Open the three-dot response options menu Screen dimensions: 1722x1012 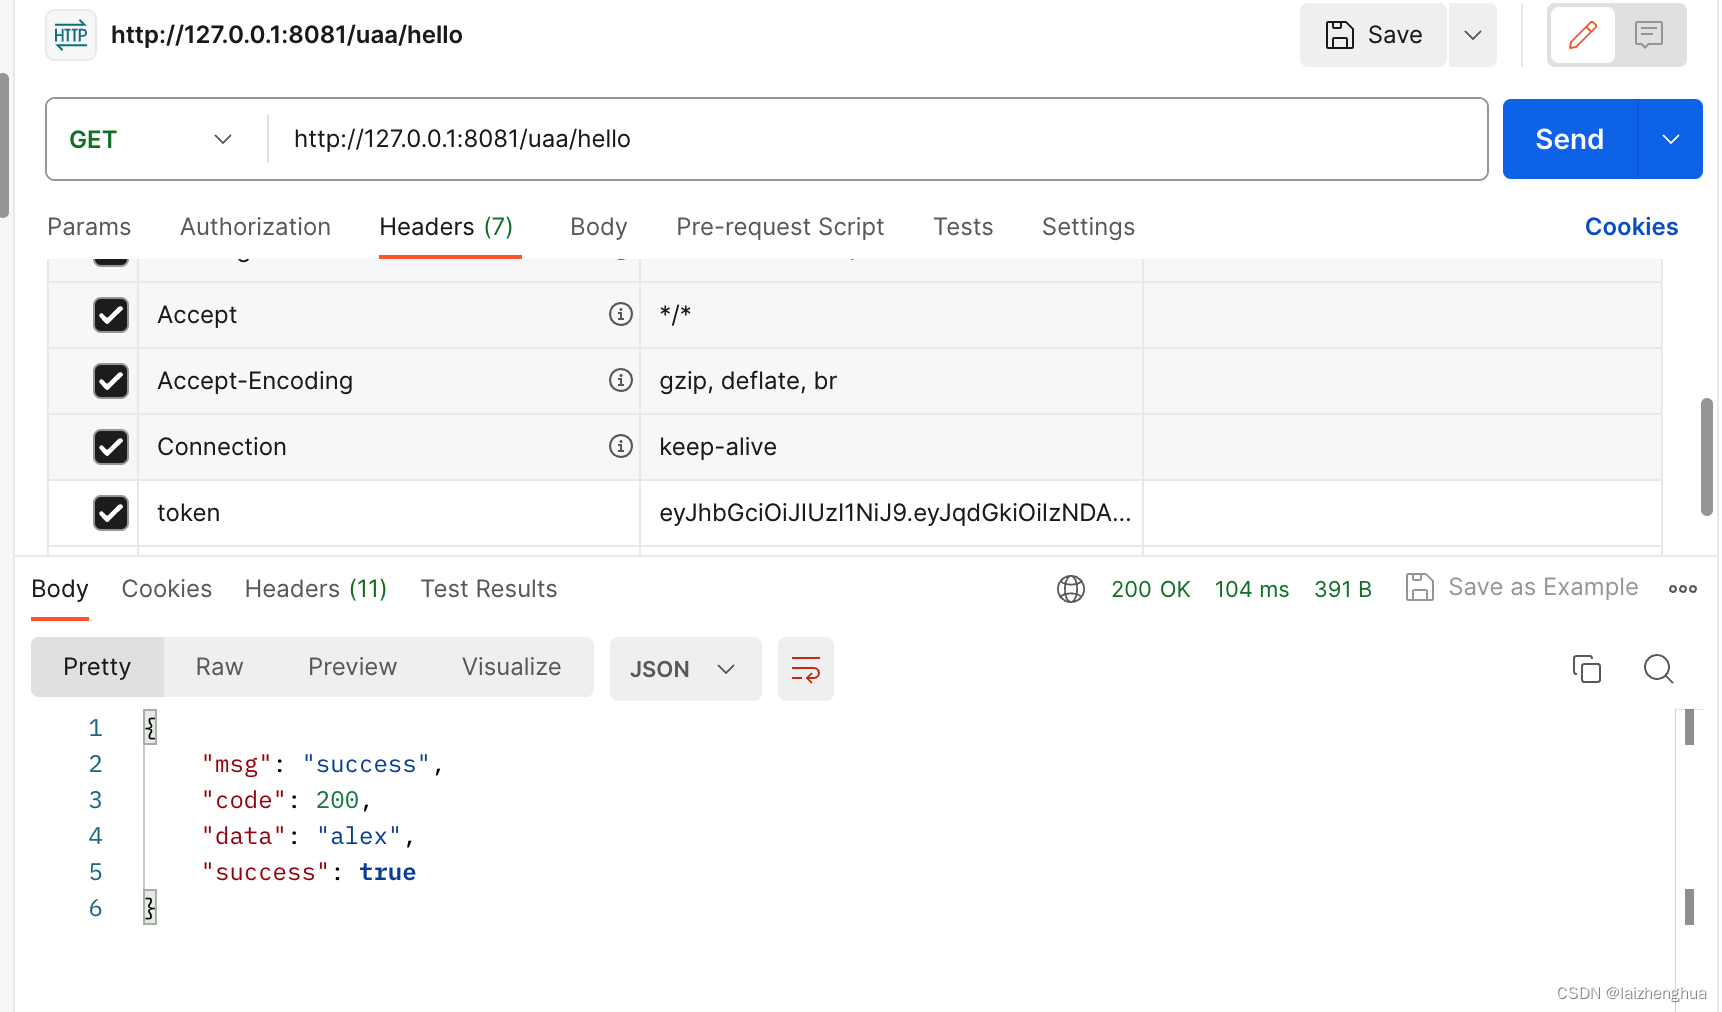click(x=1683, y=589)
